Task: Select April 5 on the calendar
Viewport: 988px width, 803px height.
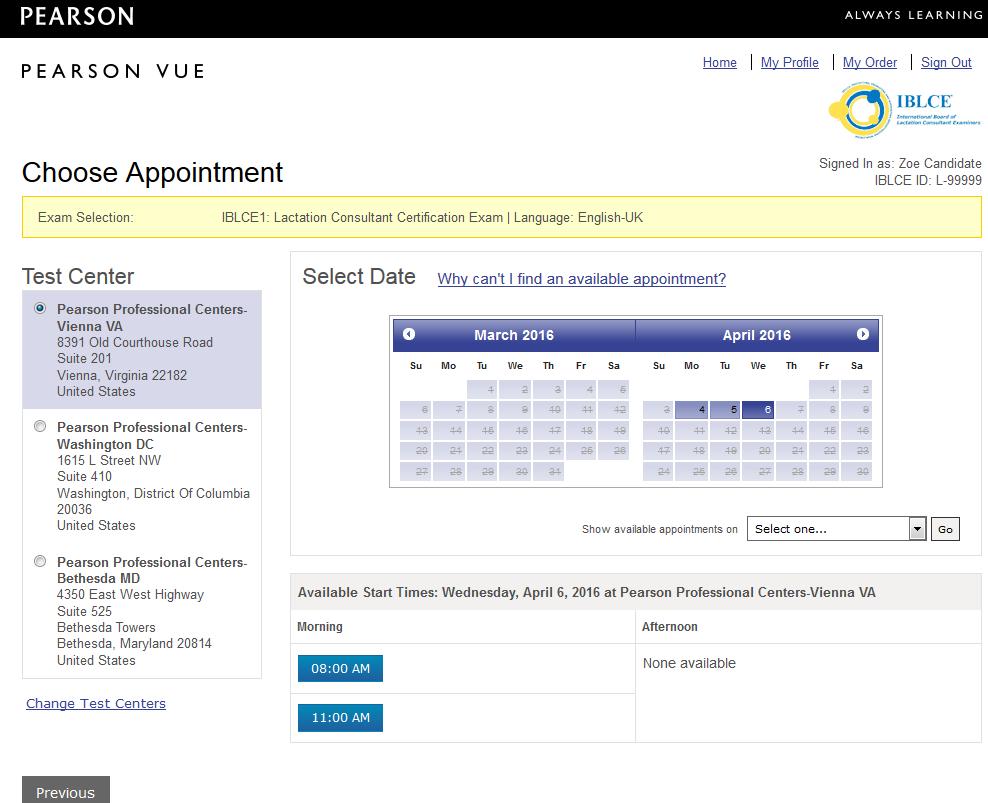Action: click(x=725, y=410)
